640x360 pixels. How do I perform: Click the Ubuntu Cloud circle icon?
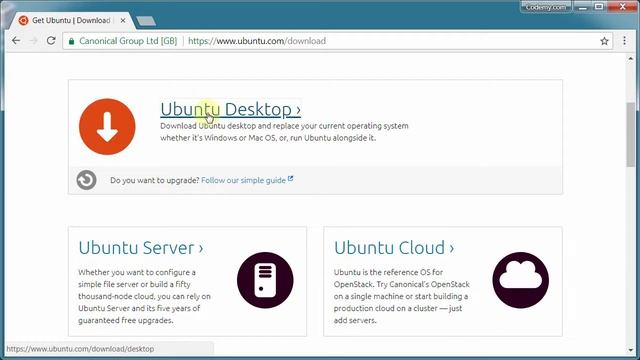(521, 280)
